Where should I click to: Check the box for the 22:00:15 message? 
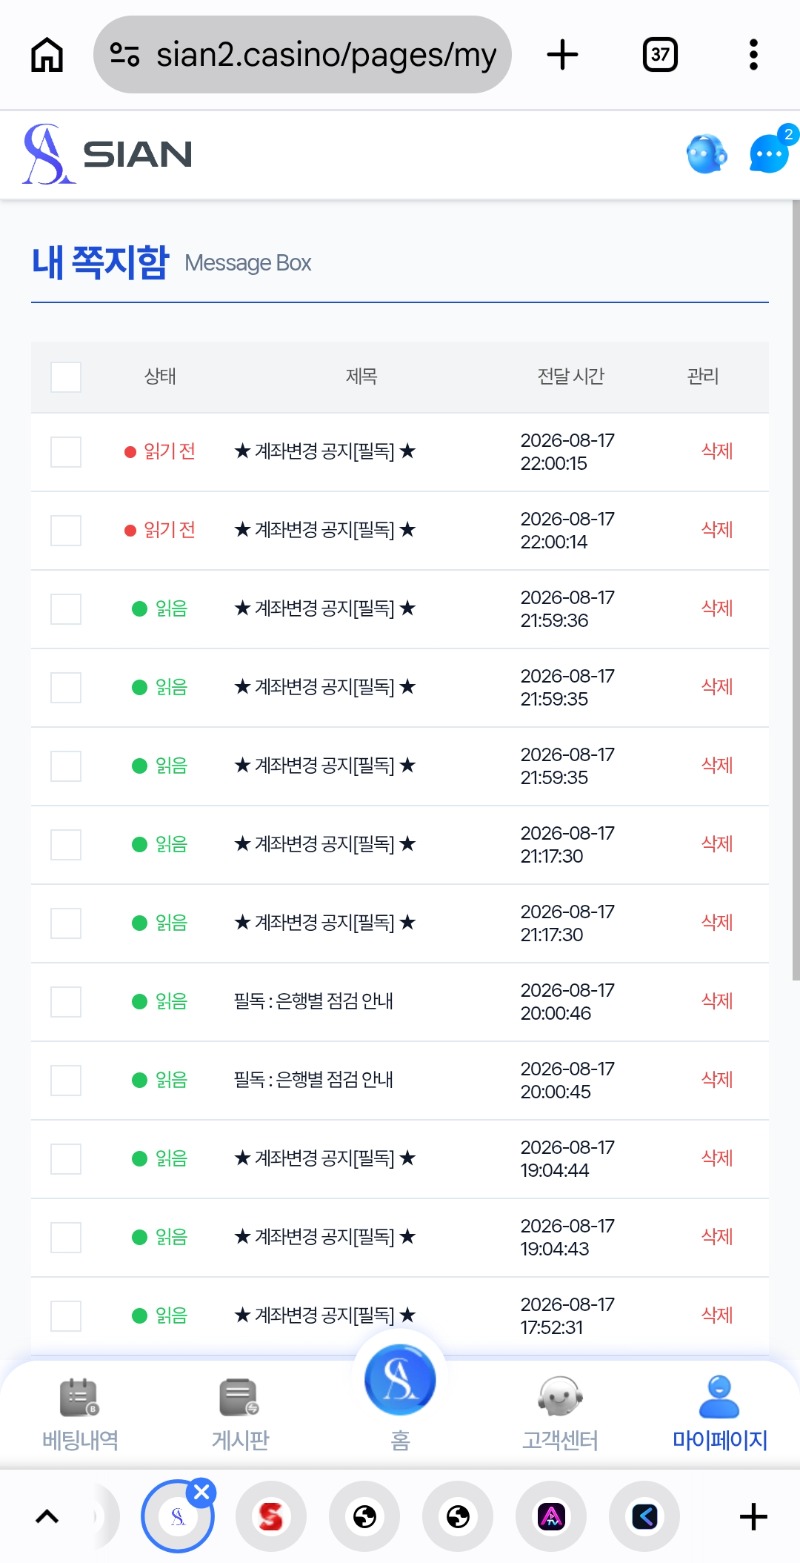(x=66, y=452)
